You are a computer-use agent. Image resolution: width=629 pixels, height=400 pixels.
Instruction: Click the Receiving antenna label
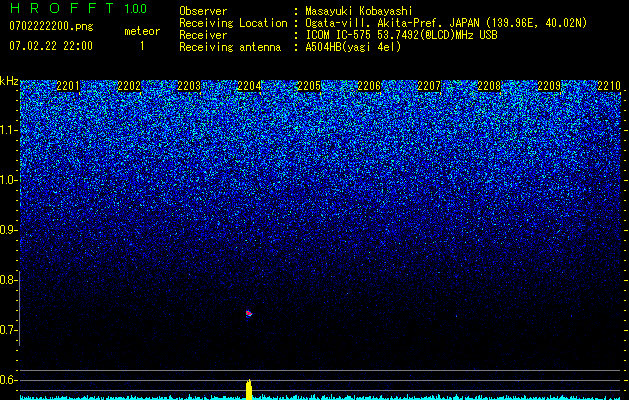[x=230, y=47]
